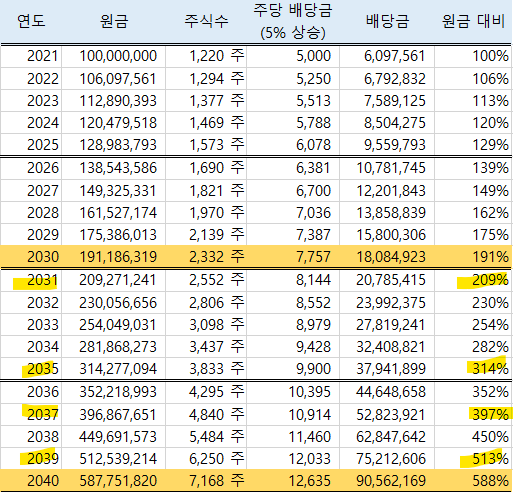Click principal cell 161,527,174
Screen dimensions: 515x492
click(118, 213)
